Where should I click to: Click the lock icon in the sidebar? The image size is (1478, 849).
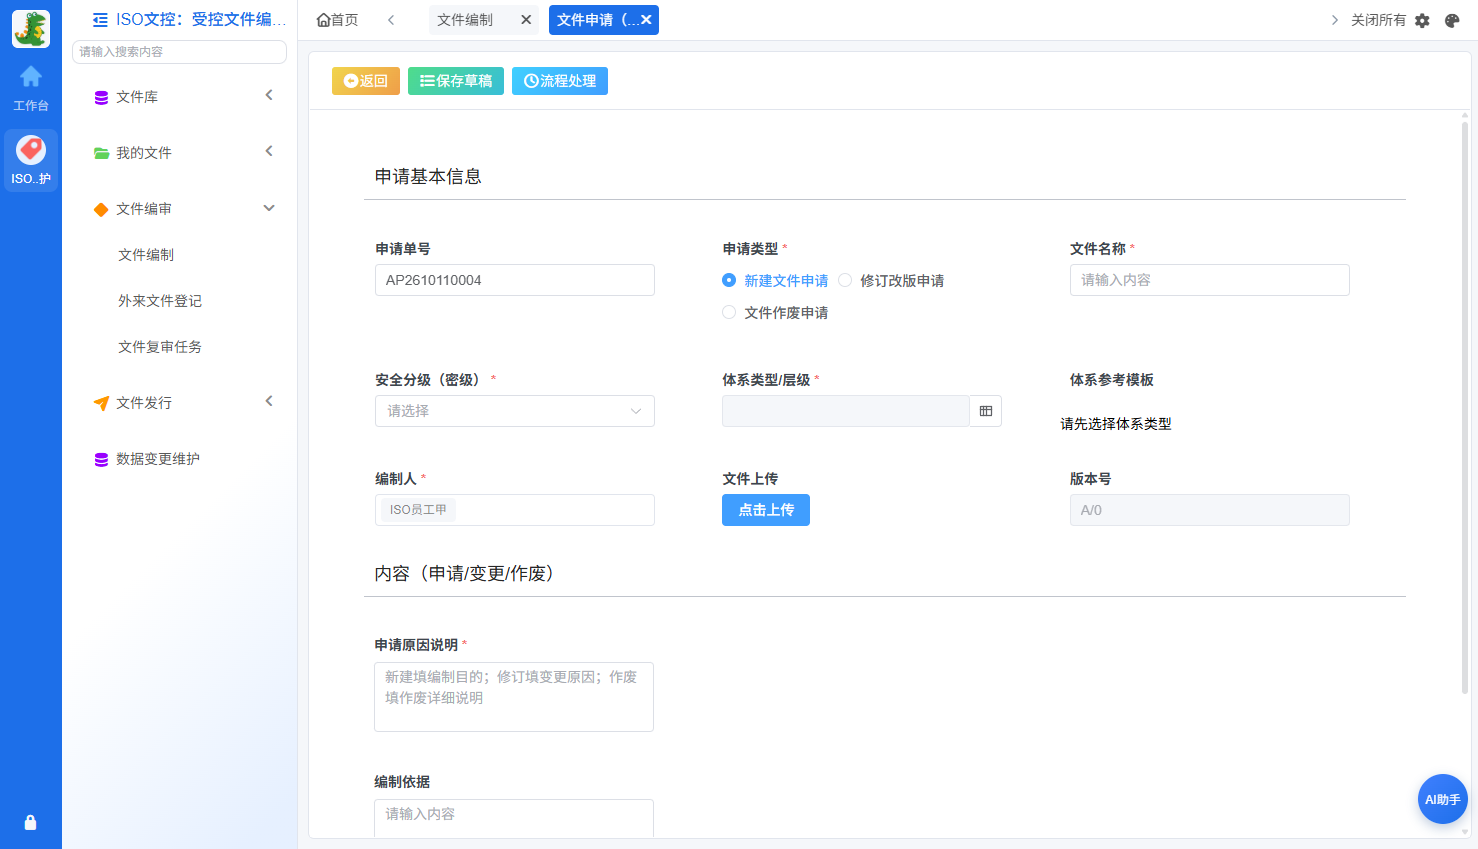[30, 822]
